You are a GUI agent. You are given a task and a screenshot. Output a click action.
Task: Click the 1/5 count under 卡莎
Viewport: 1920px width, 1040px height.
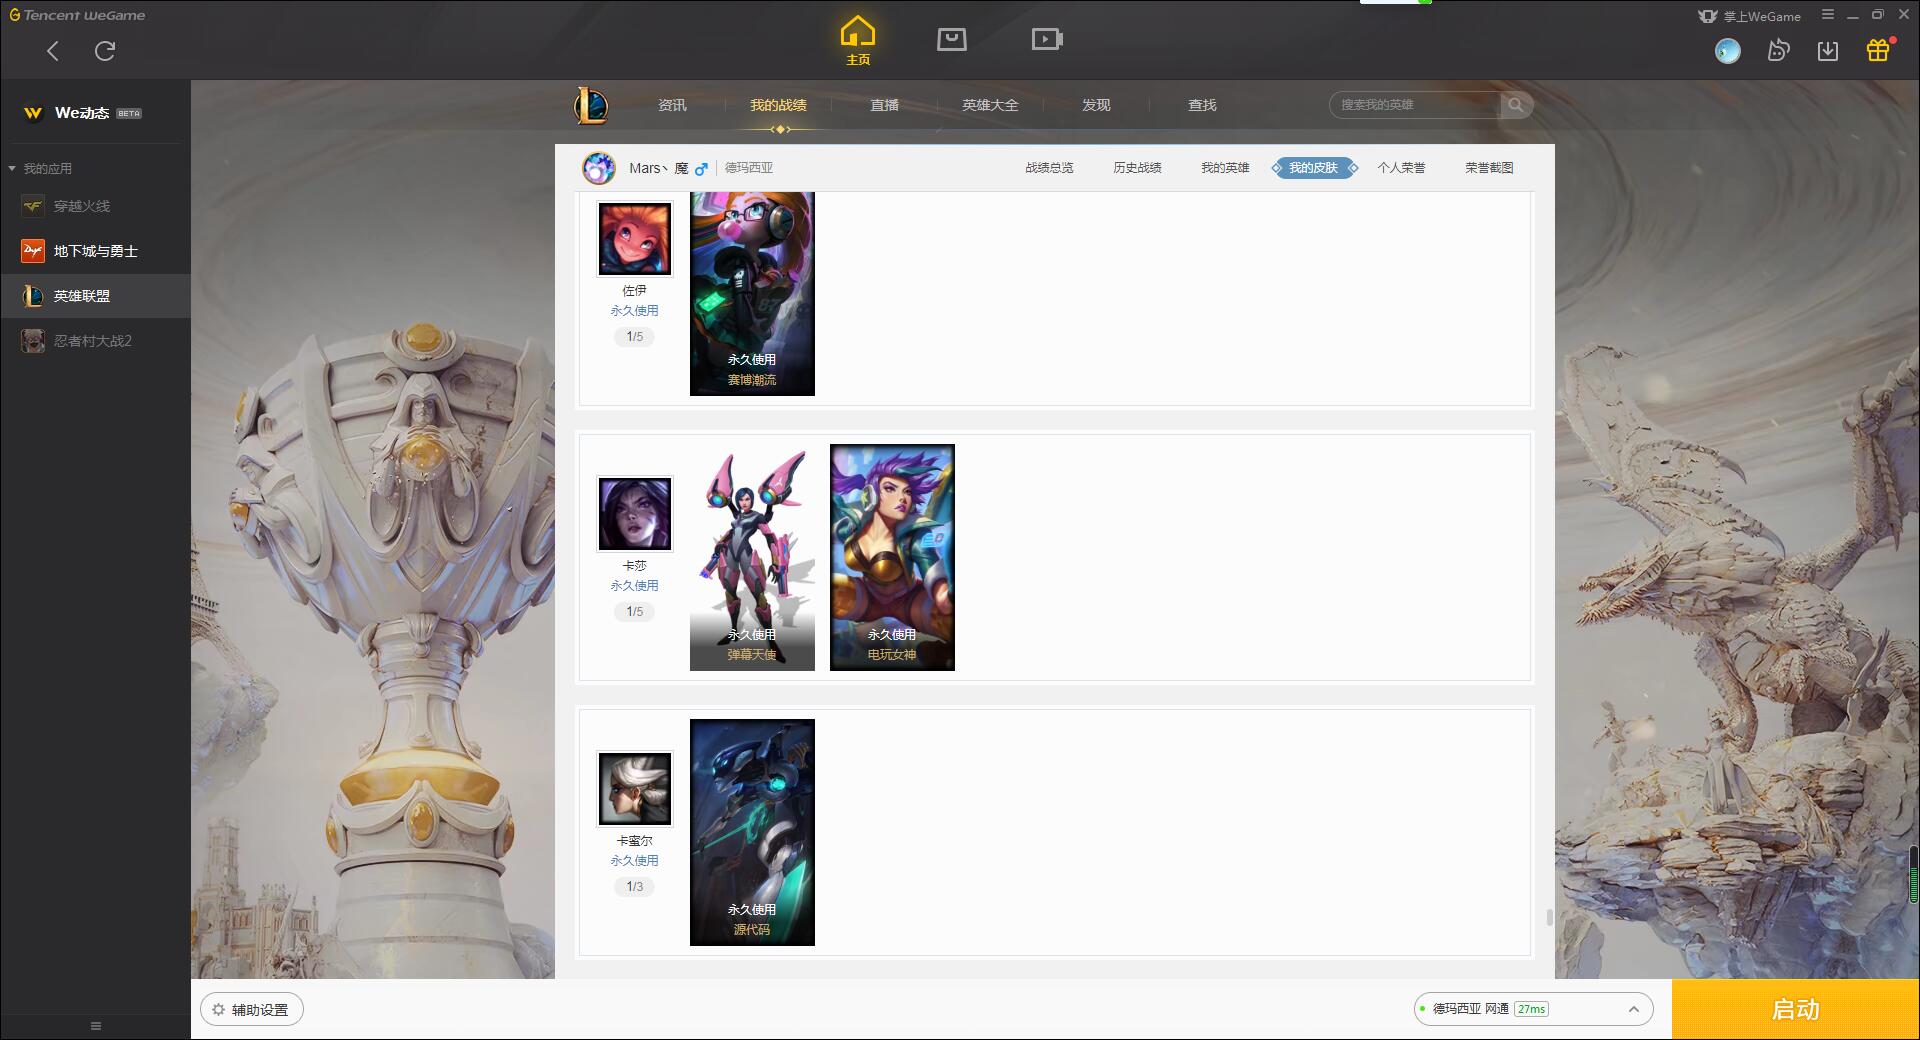(x=635, y=612)
